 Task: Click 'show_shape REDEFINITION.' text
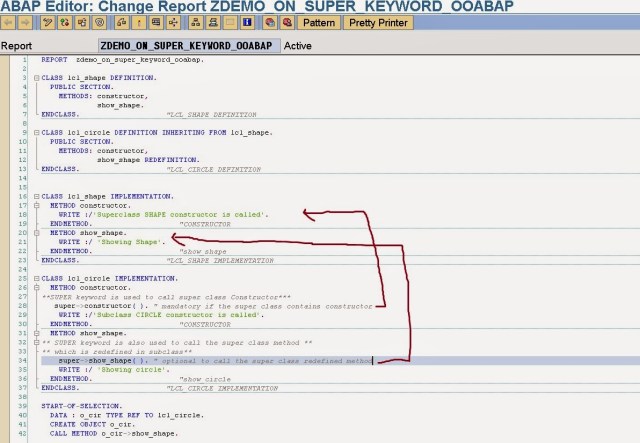pyautogui.click(x=148, y=160)
